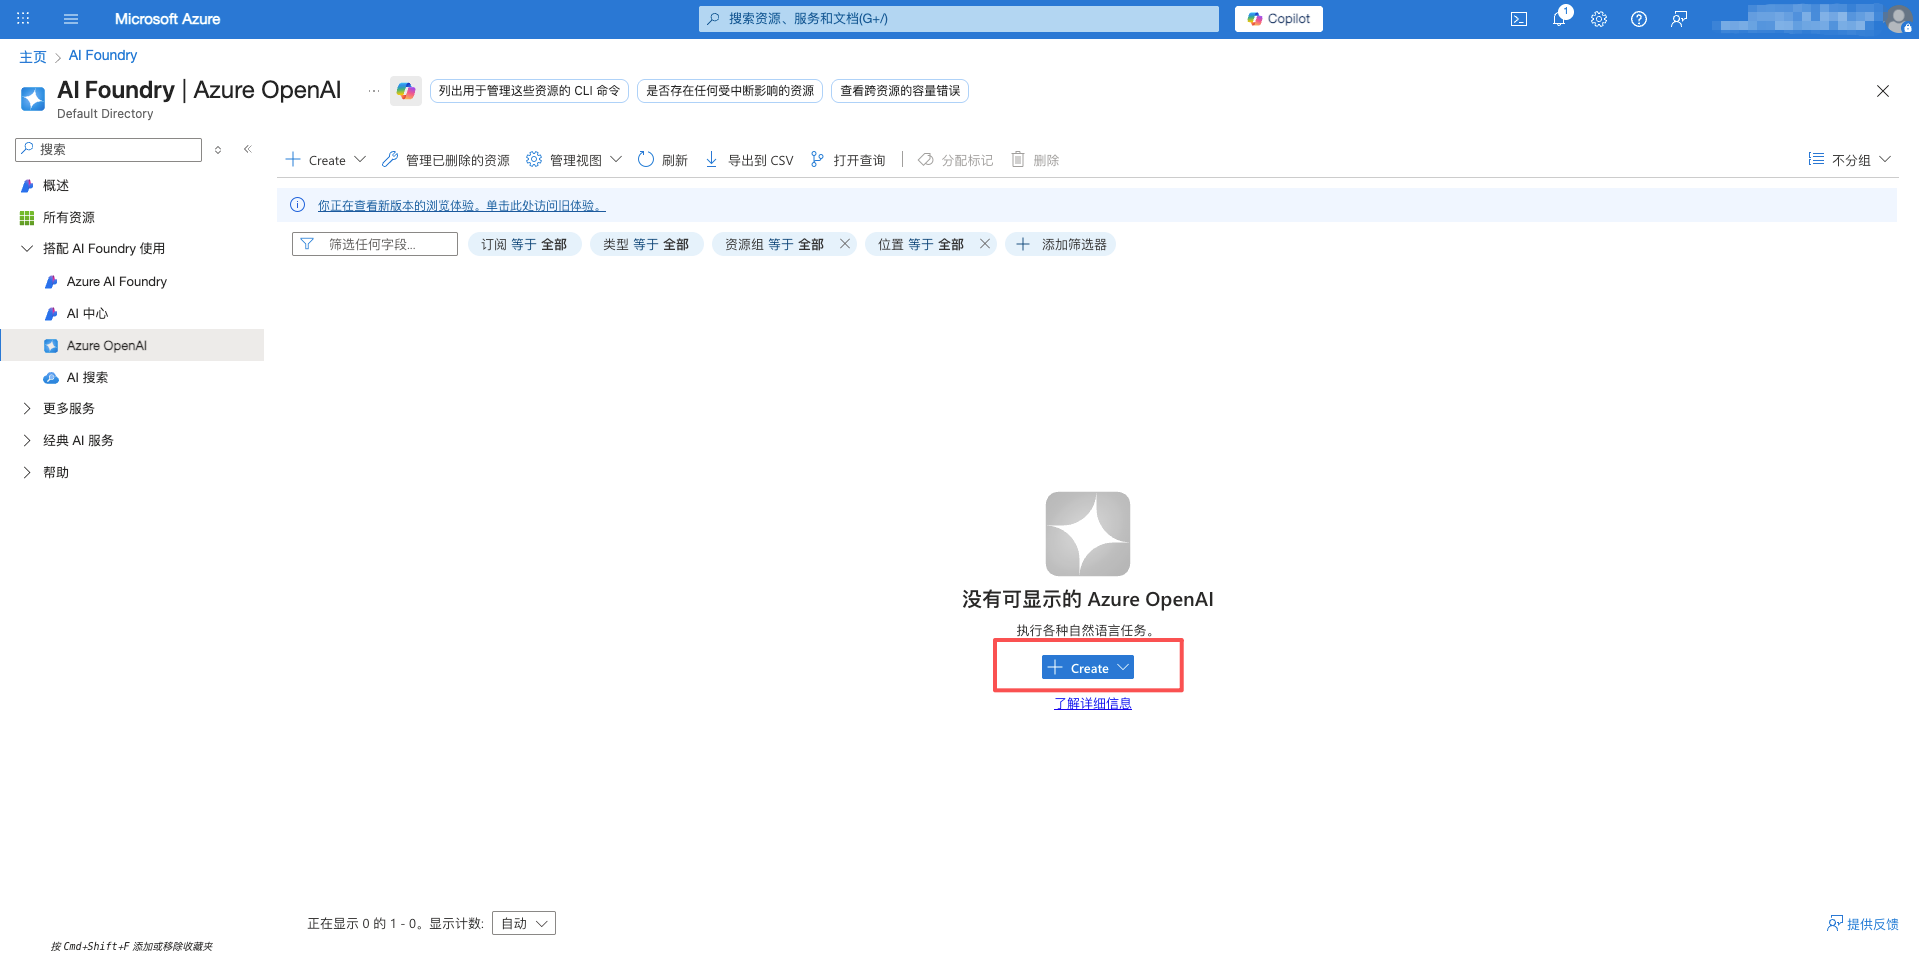This screenshot has width=1919, height=957.
Task: Open the 自动 display count dropdown
Action: pyautogui.click(x=522, y=922)
